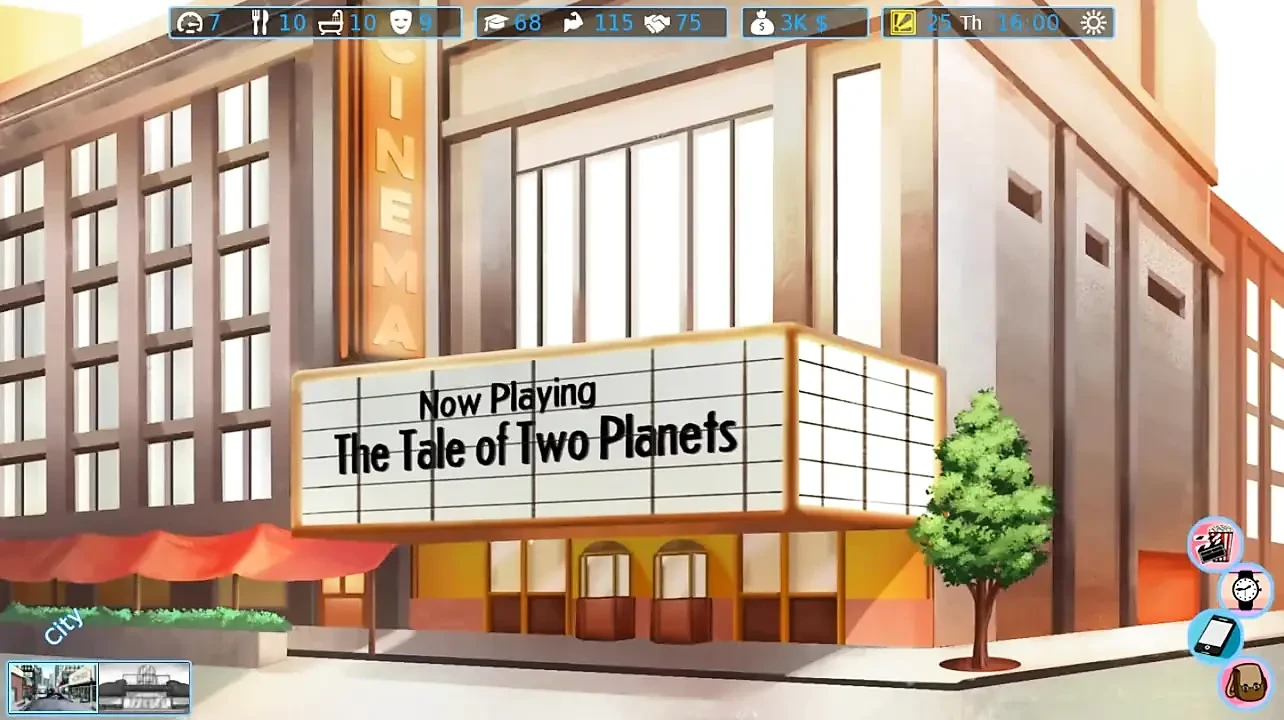The image size is (1284, 720).
Task: Click the fork and knife hunger icon
Action: point(260,23)
